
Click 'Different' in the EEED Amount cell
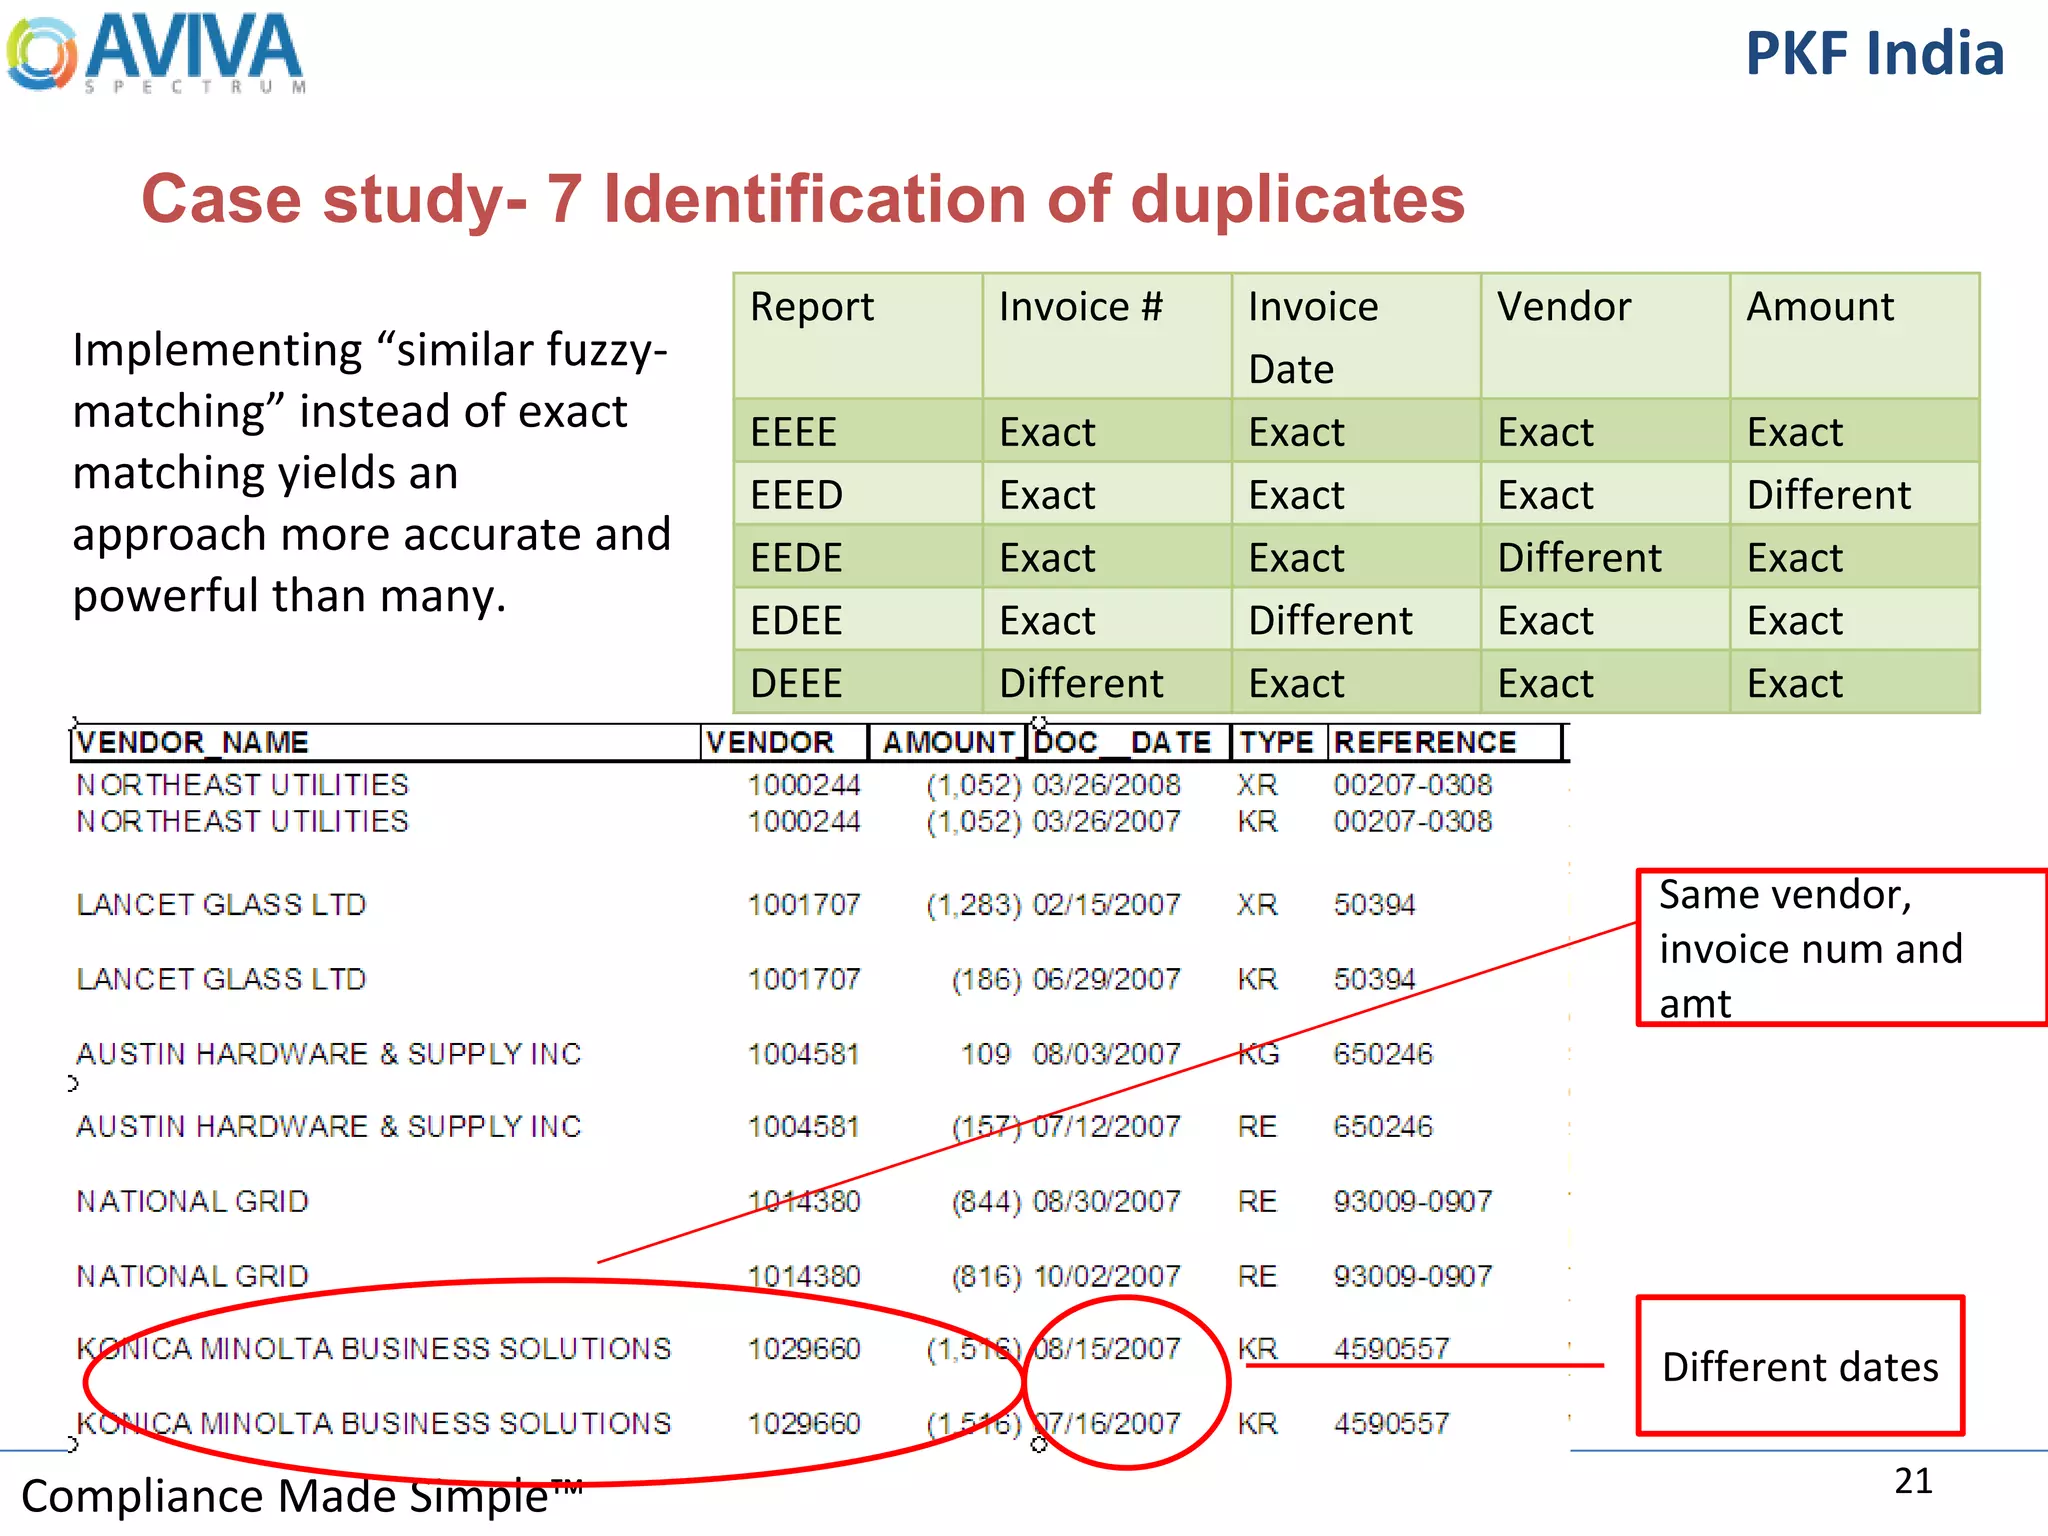tap(1828, 495)
